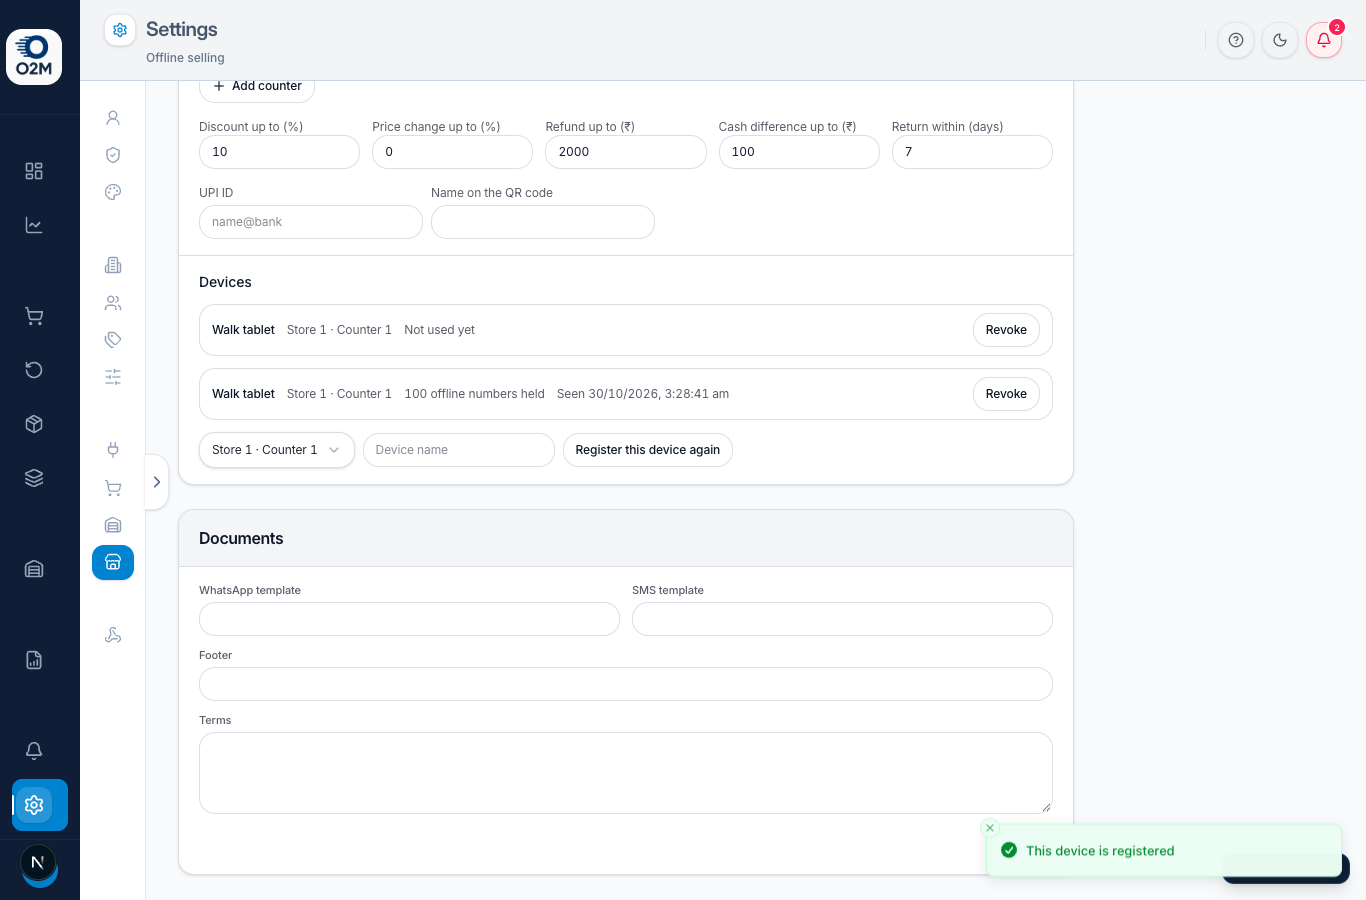Toggle dark mode with the moon icon

coord(1280,40)
